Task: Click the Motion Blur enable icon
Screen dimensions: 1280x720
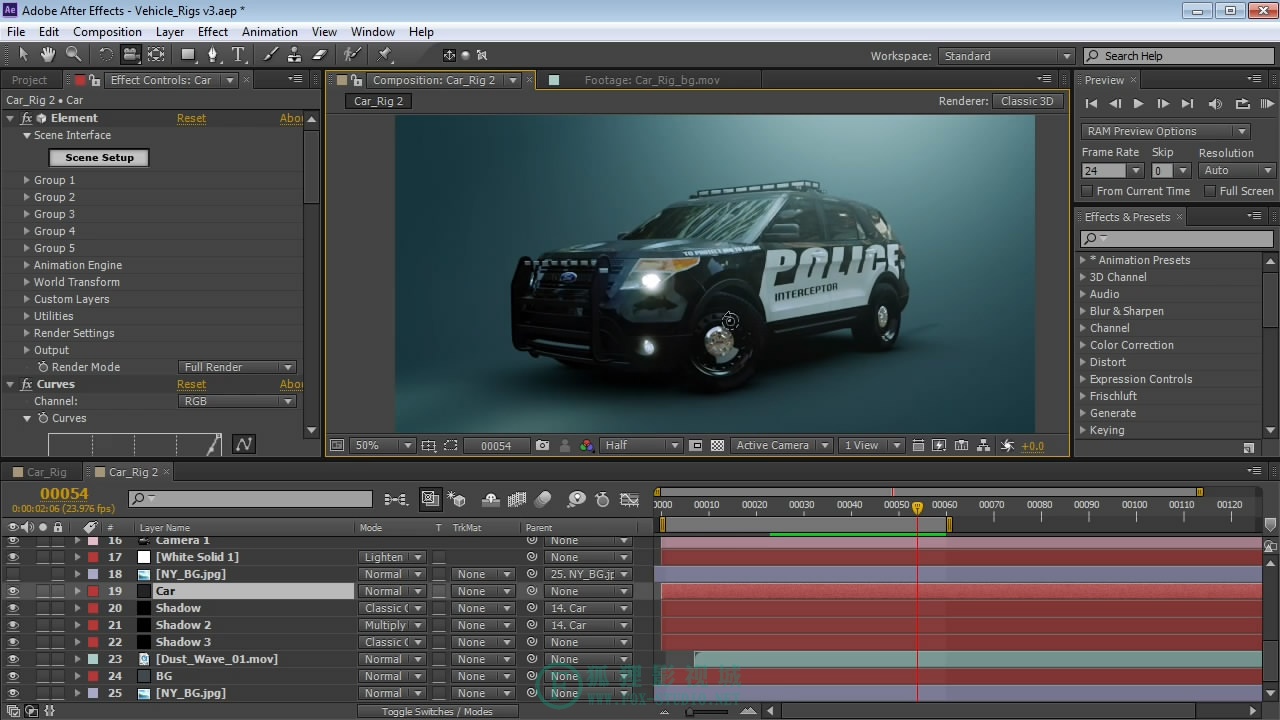Action: click(x=543, y=499)
